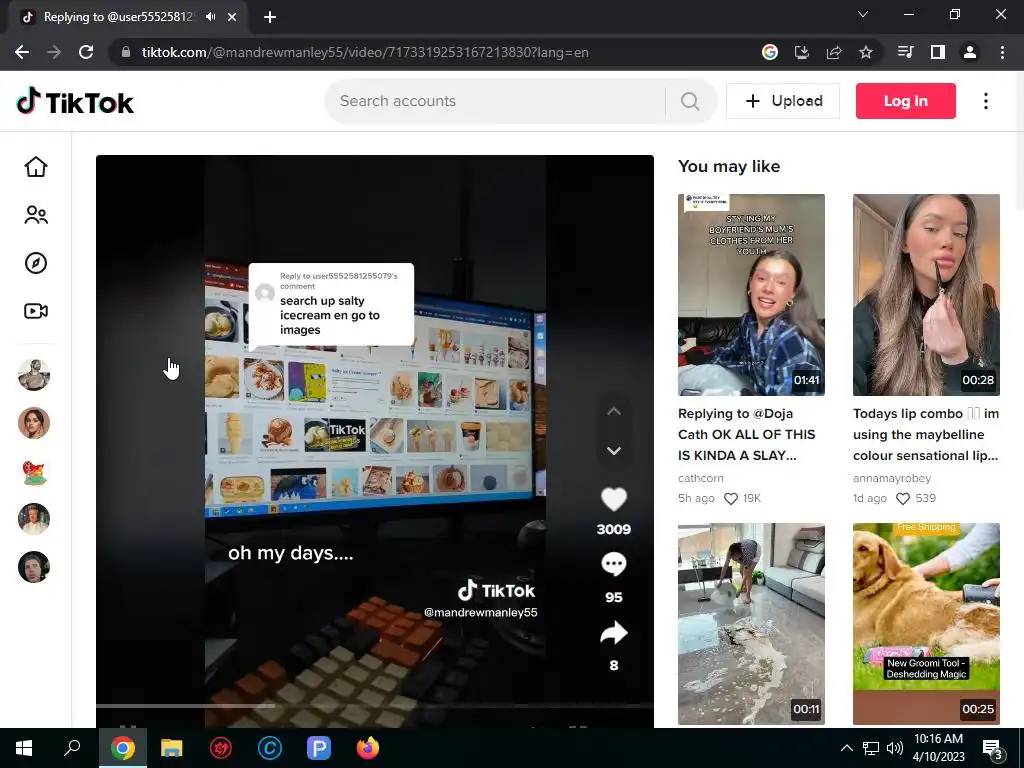Click the install app icon in address bar
The width and height of the screenshot is (1024, 768).
801,52
